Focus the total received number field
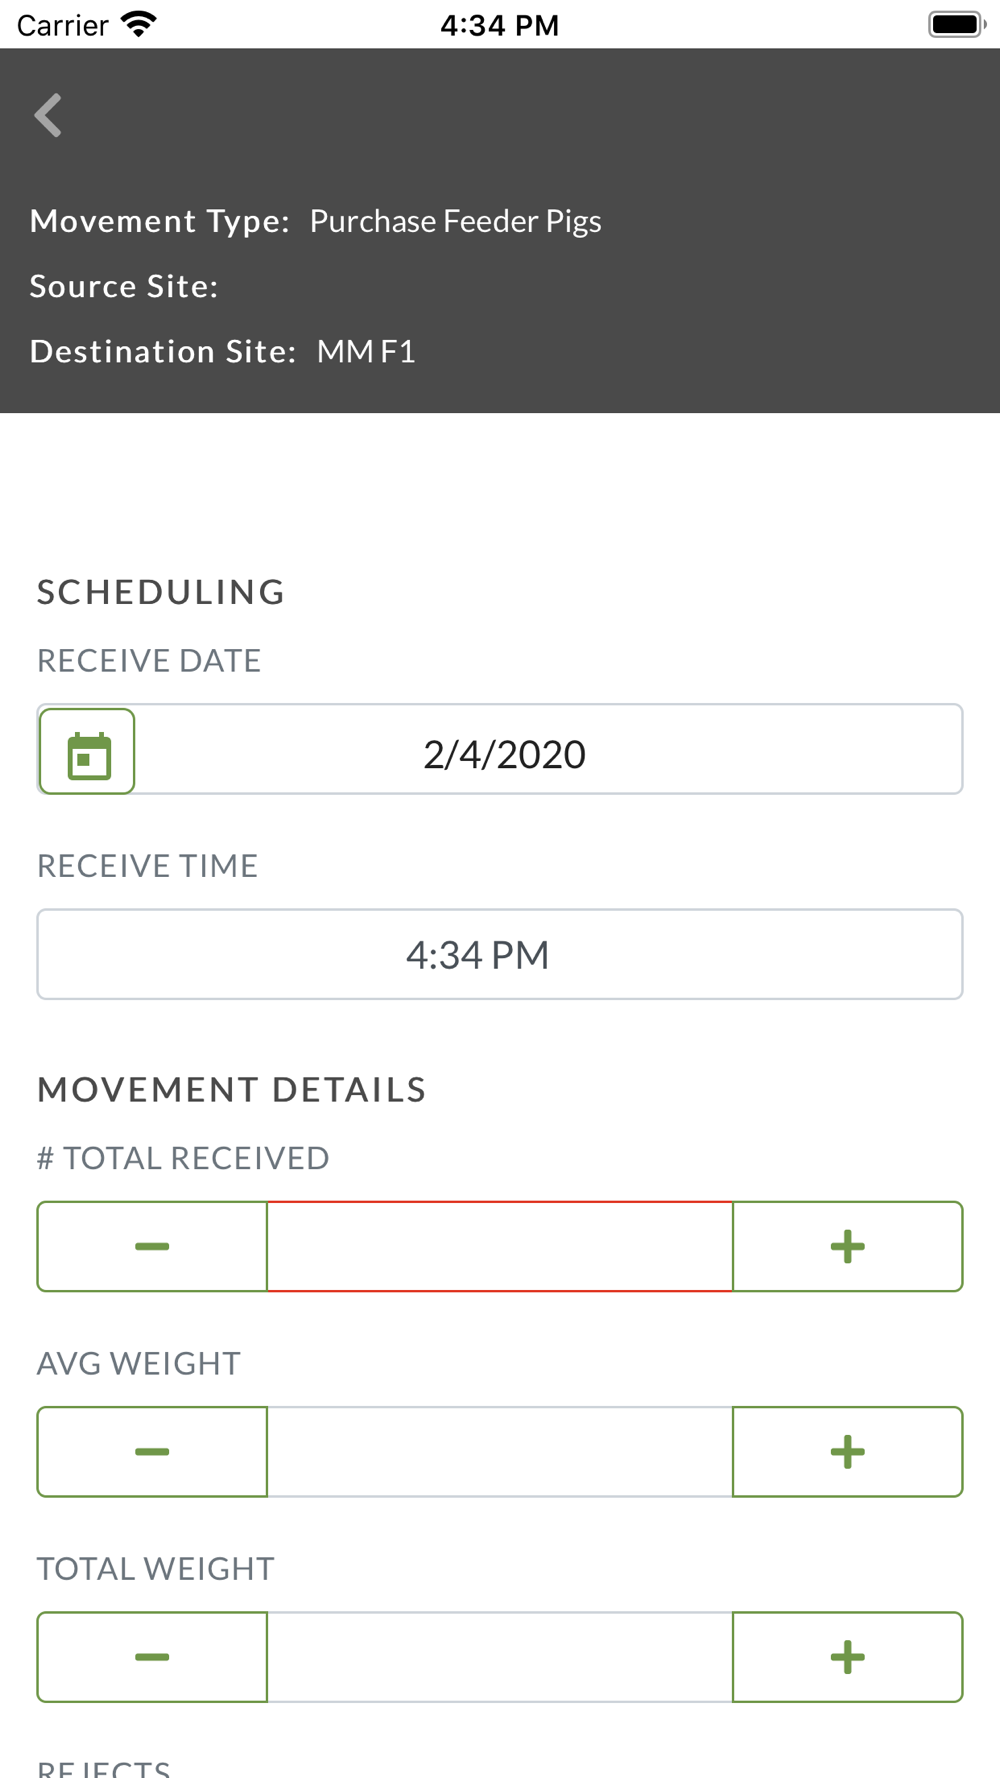This screenshot has height=1778, width=1000. 500,1246
